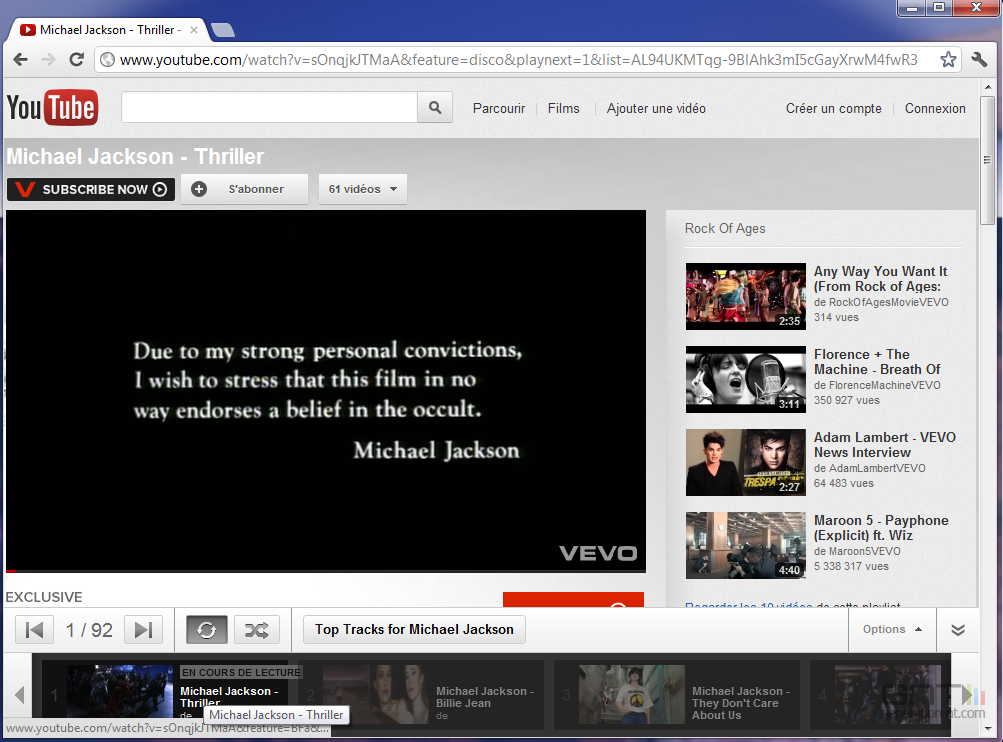This screenshot has height=742, width=1003.
Task: Open the Chrome wrench menu
Action: [x=979, y=60]
